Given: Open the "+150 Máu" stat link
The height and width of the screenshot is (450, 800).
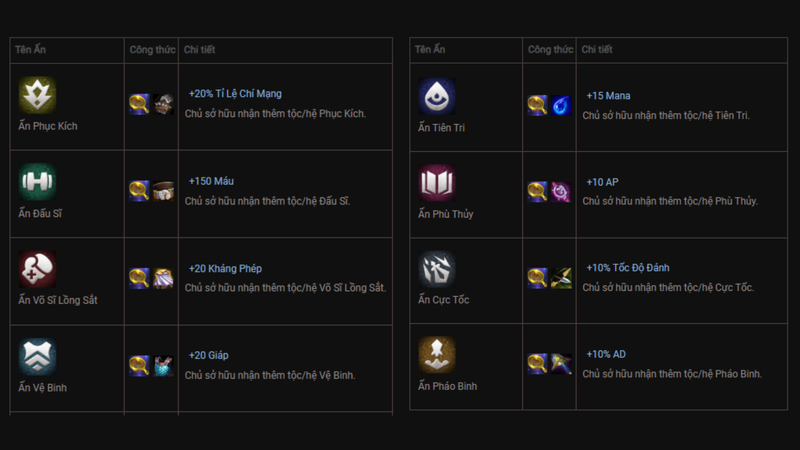Looking at the screenshot, I should [x=211, y=182].
